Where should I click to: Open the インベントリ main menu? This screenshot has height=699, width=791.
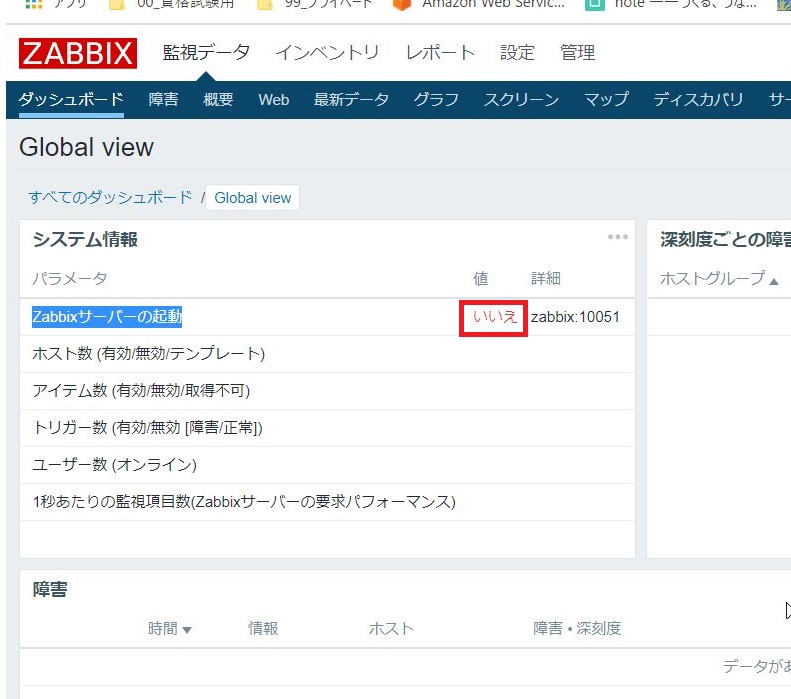click(327, 52)
